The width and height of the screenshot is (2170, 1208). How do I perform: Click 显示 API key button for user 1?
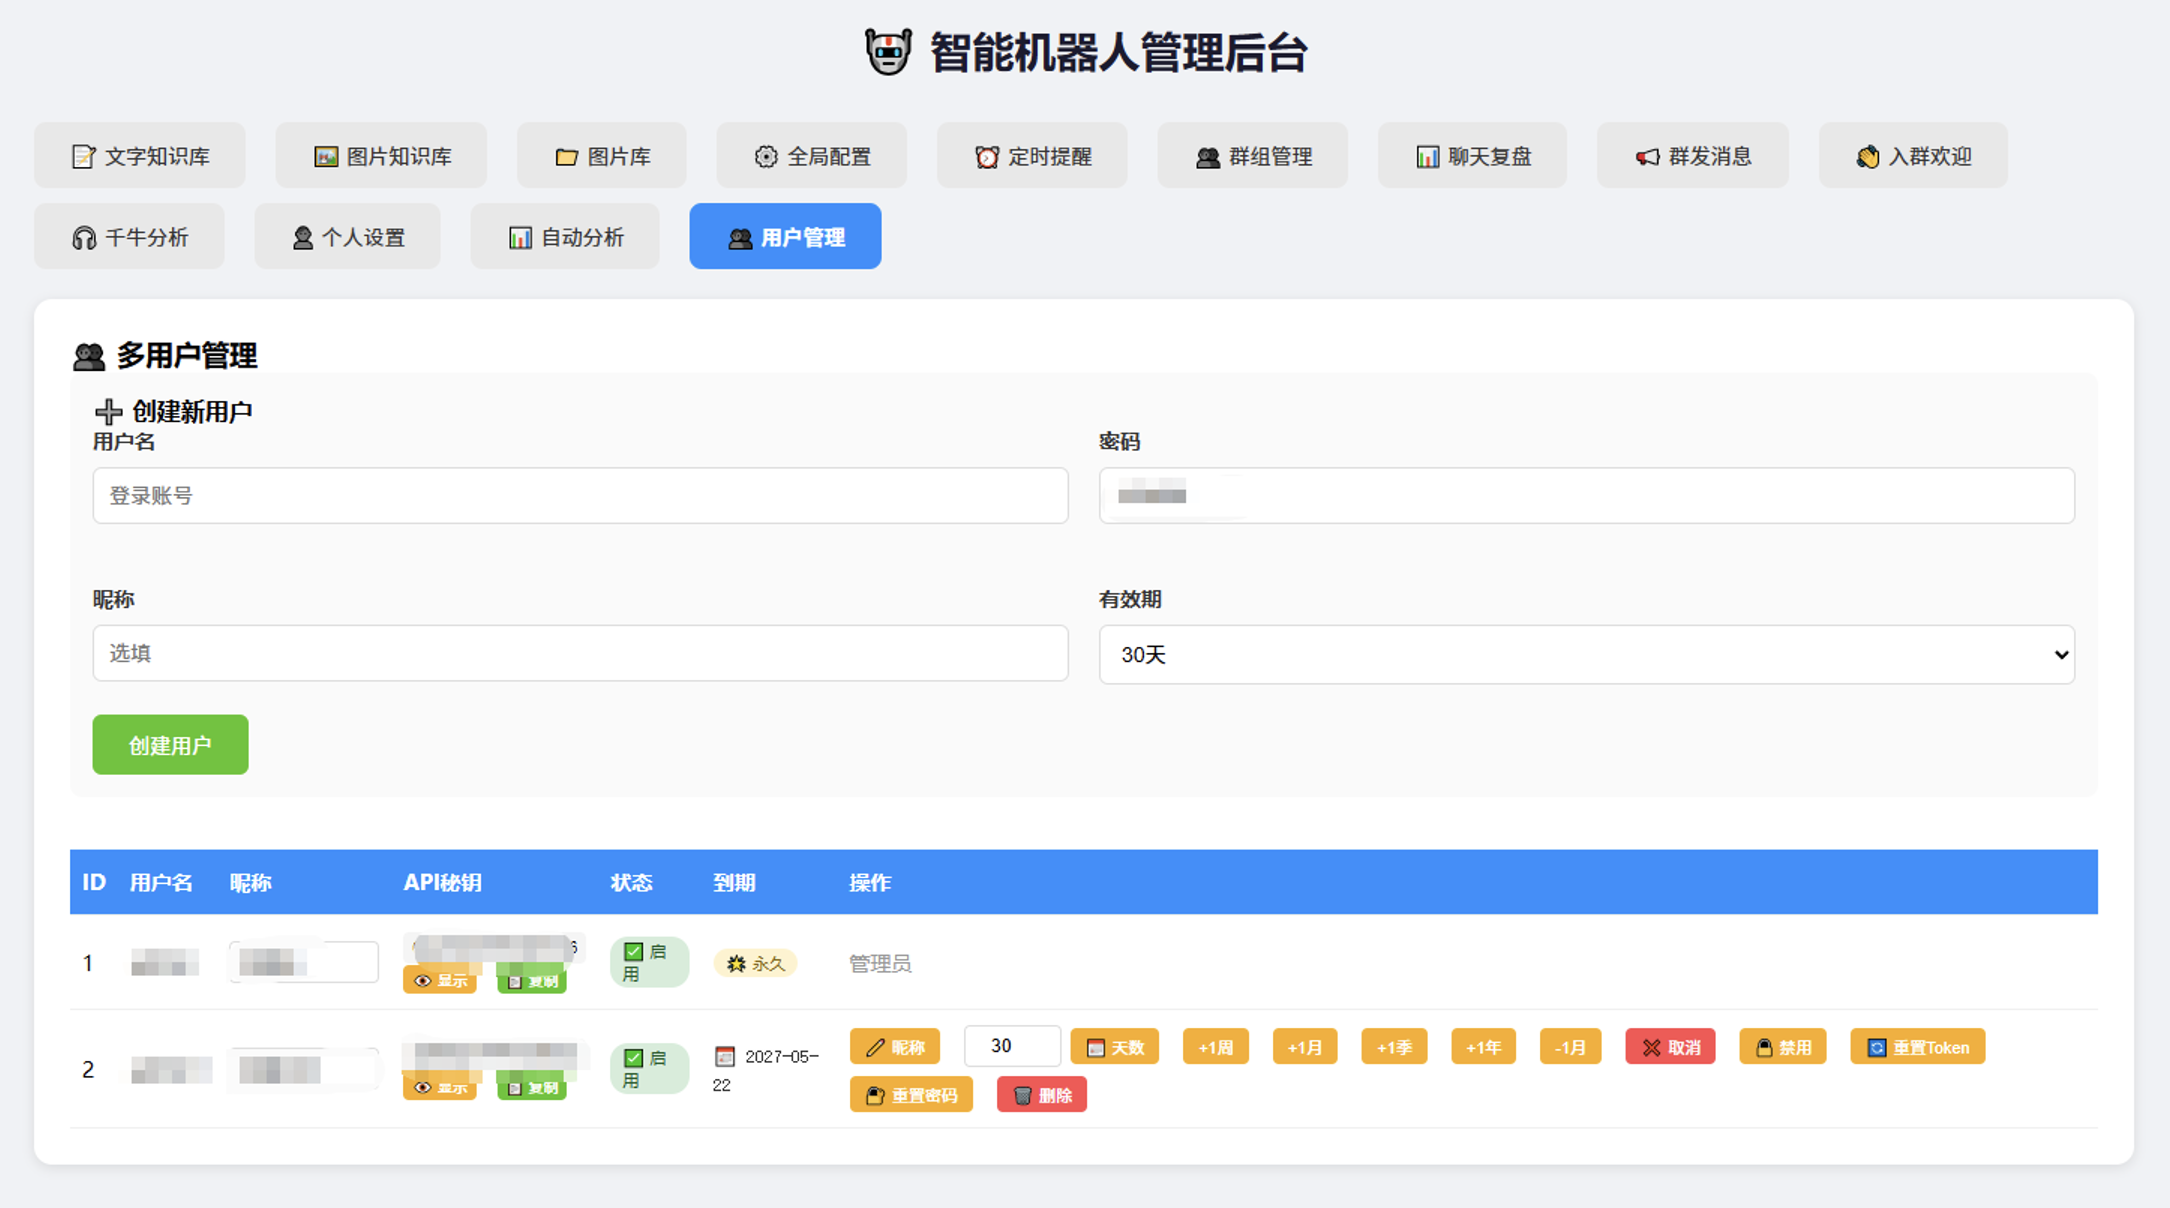coord(440,981)
